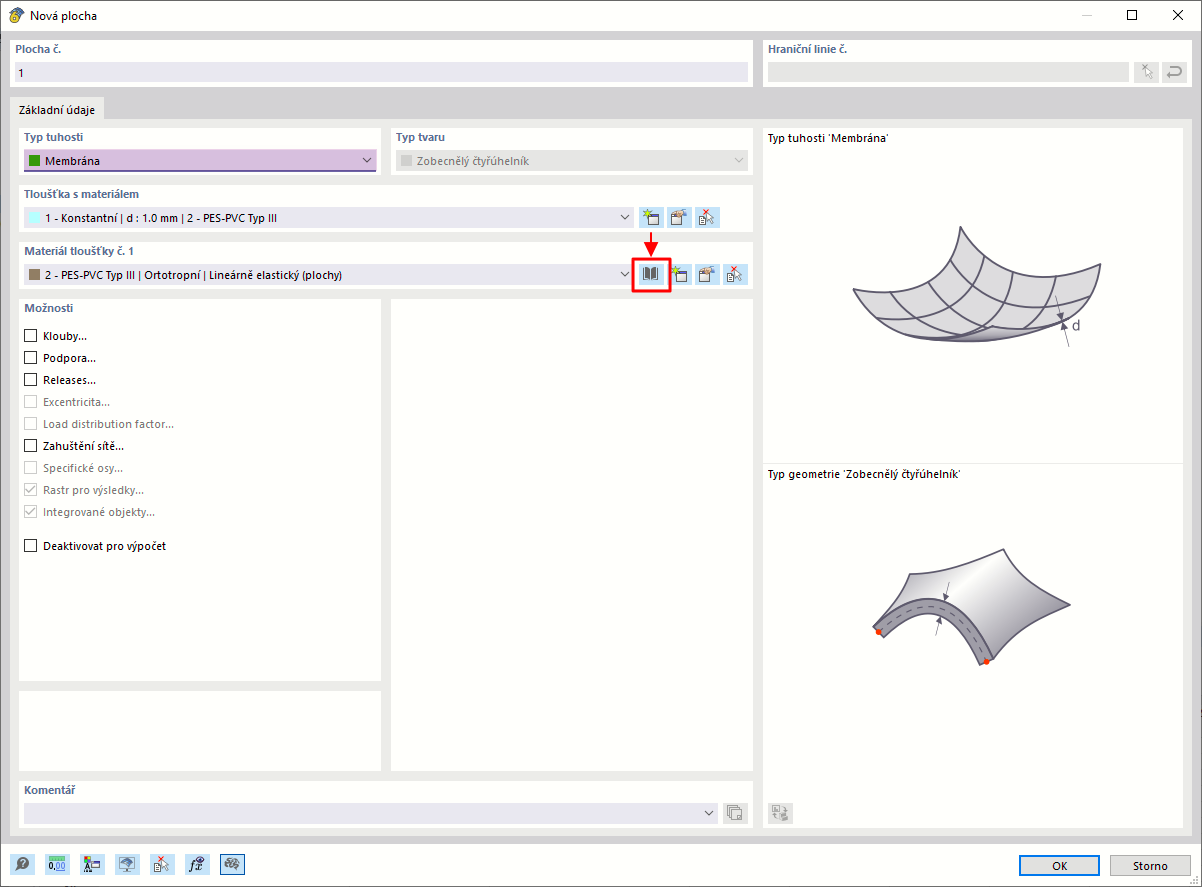Open the help speech-bubble icon
Image resolution: width=1202 pixels, height=887 pixels.
pos(22,865)
